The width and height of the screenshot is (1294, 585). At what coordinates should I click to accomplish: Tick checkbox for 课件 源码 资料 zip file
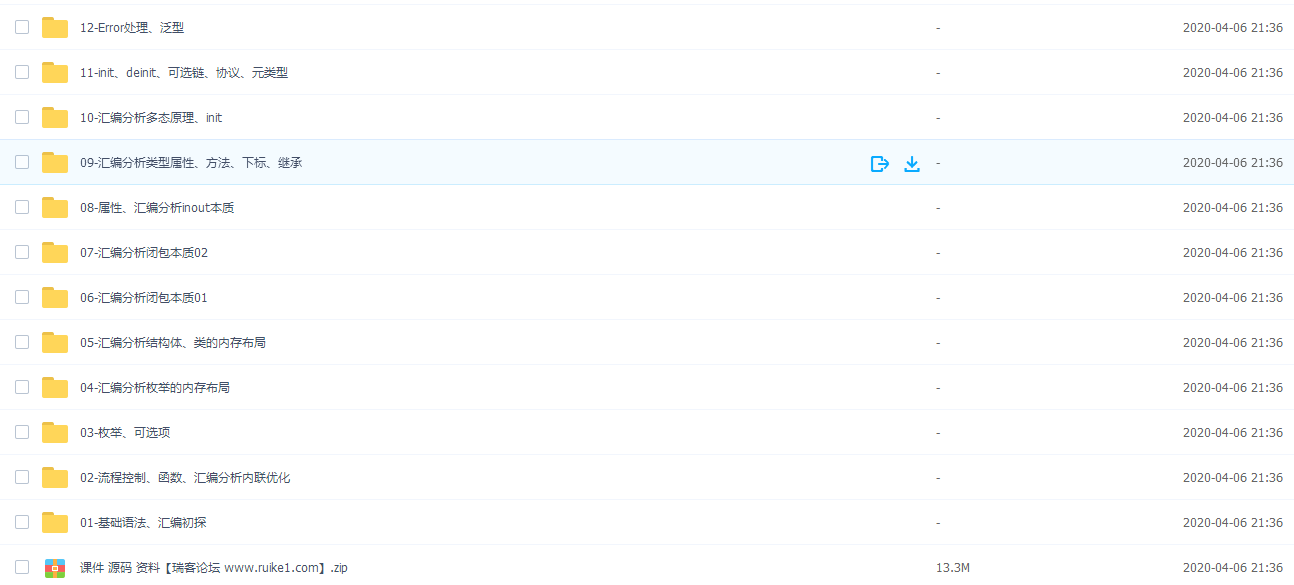[22, 567]
